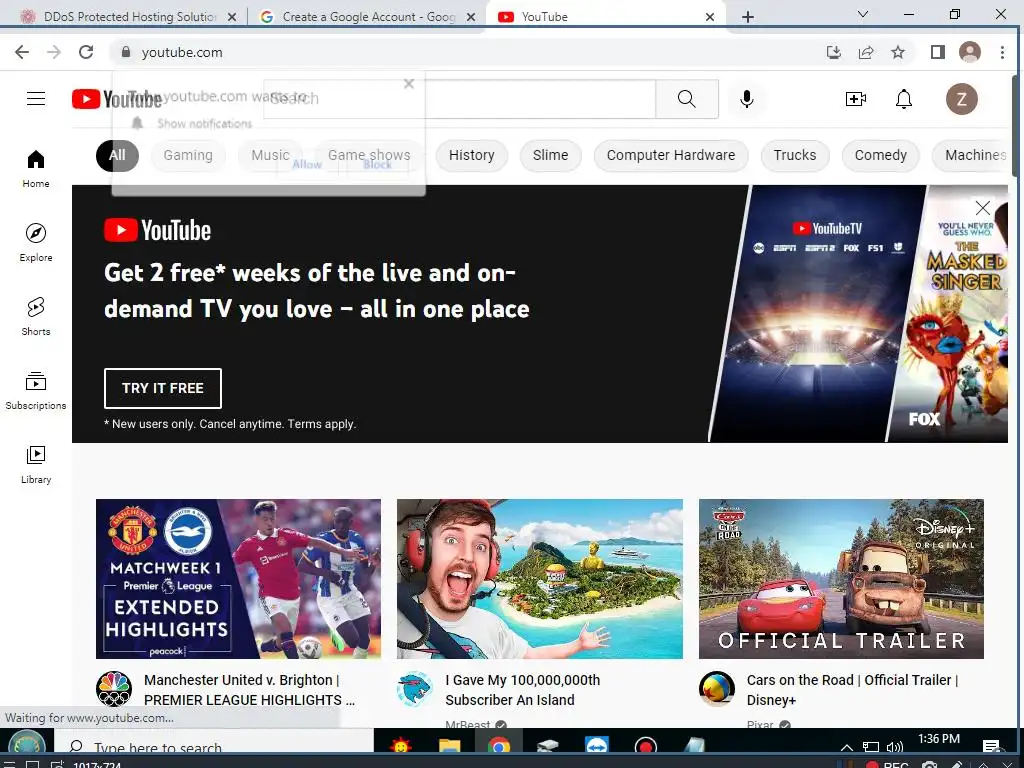The height and width of the screenshot is (768, 1024).
Task: Open Explore in the sidebar
Action: pos(36,242)
